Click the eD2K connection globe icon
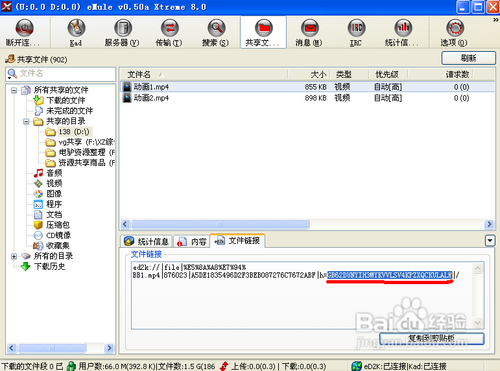The height and width of the screenshot is (371, 500). coord(356,366)
